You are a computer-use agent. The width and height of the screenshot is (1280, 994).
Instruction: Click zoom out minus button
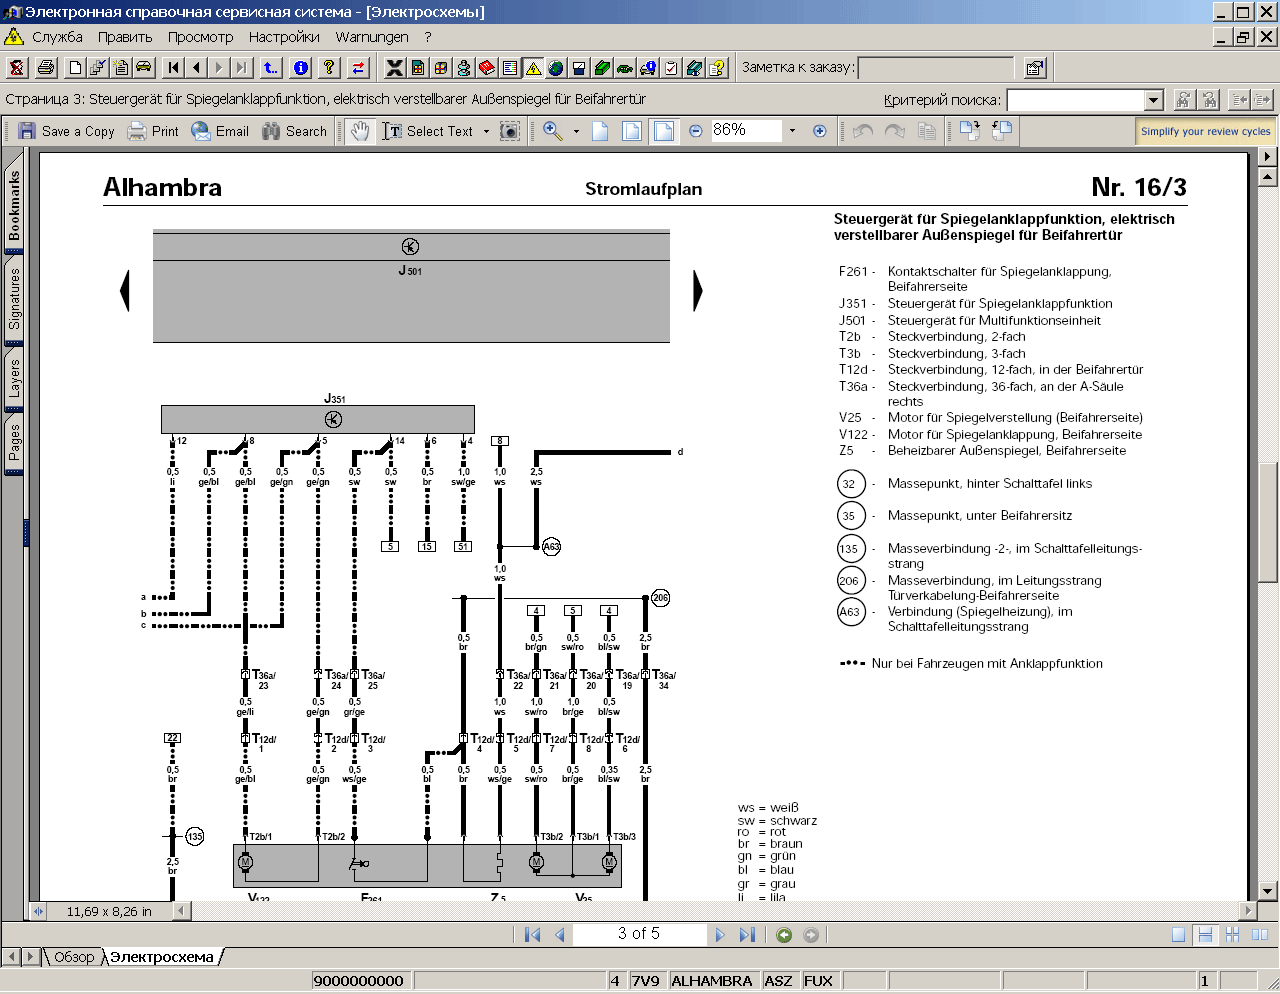pyautogui.click(x=696, y=131)
